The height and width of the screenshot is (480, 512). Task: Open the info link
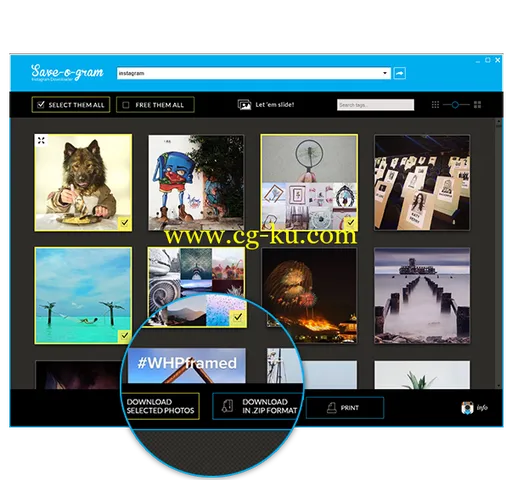click(482, 408)
